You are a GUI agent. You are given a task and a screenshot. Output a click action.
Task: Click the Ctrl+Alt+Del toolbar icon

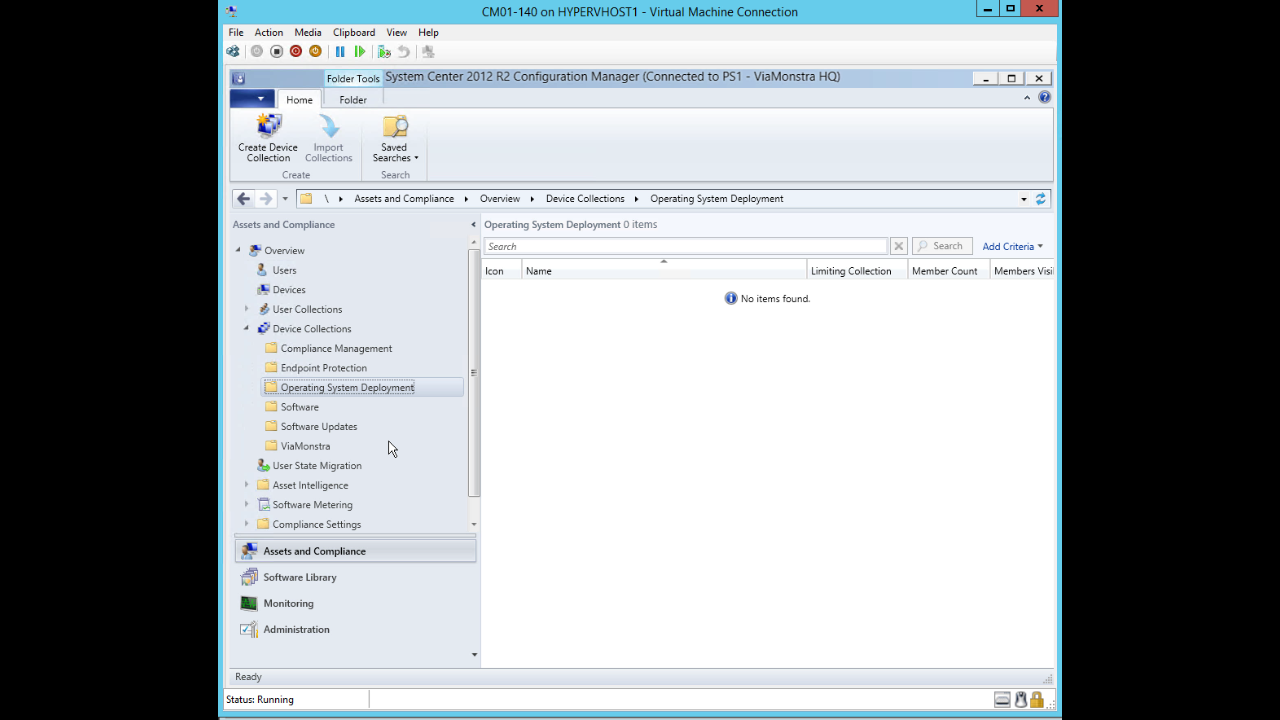click(x=233, y=52)
